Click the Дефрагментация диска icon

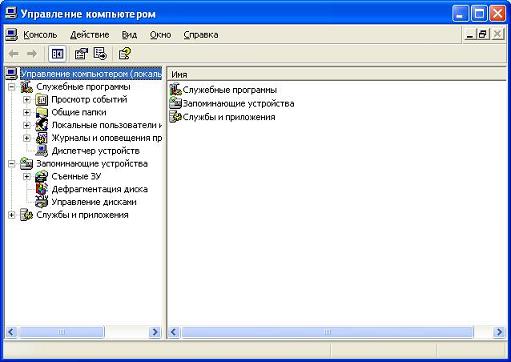pos(42,189)
